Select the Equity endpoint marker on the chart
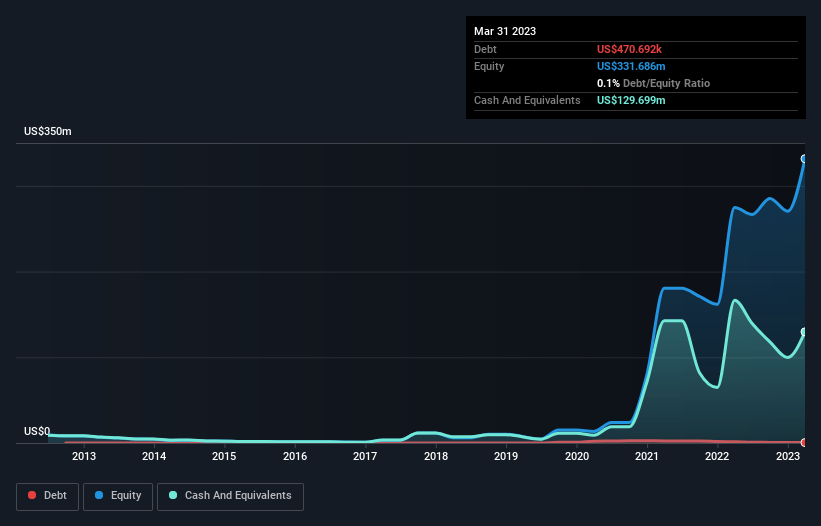The height and width of the screenshot is (526, 821). click(x=804, y=159)
